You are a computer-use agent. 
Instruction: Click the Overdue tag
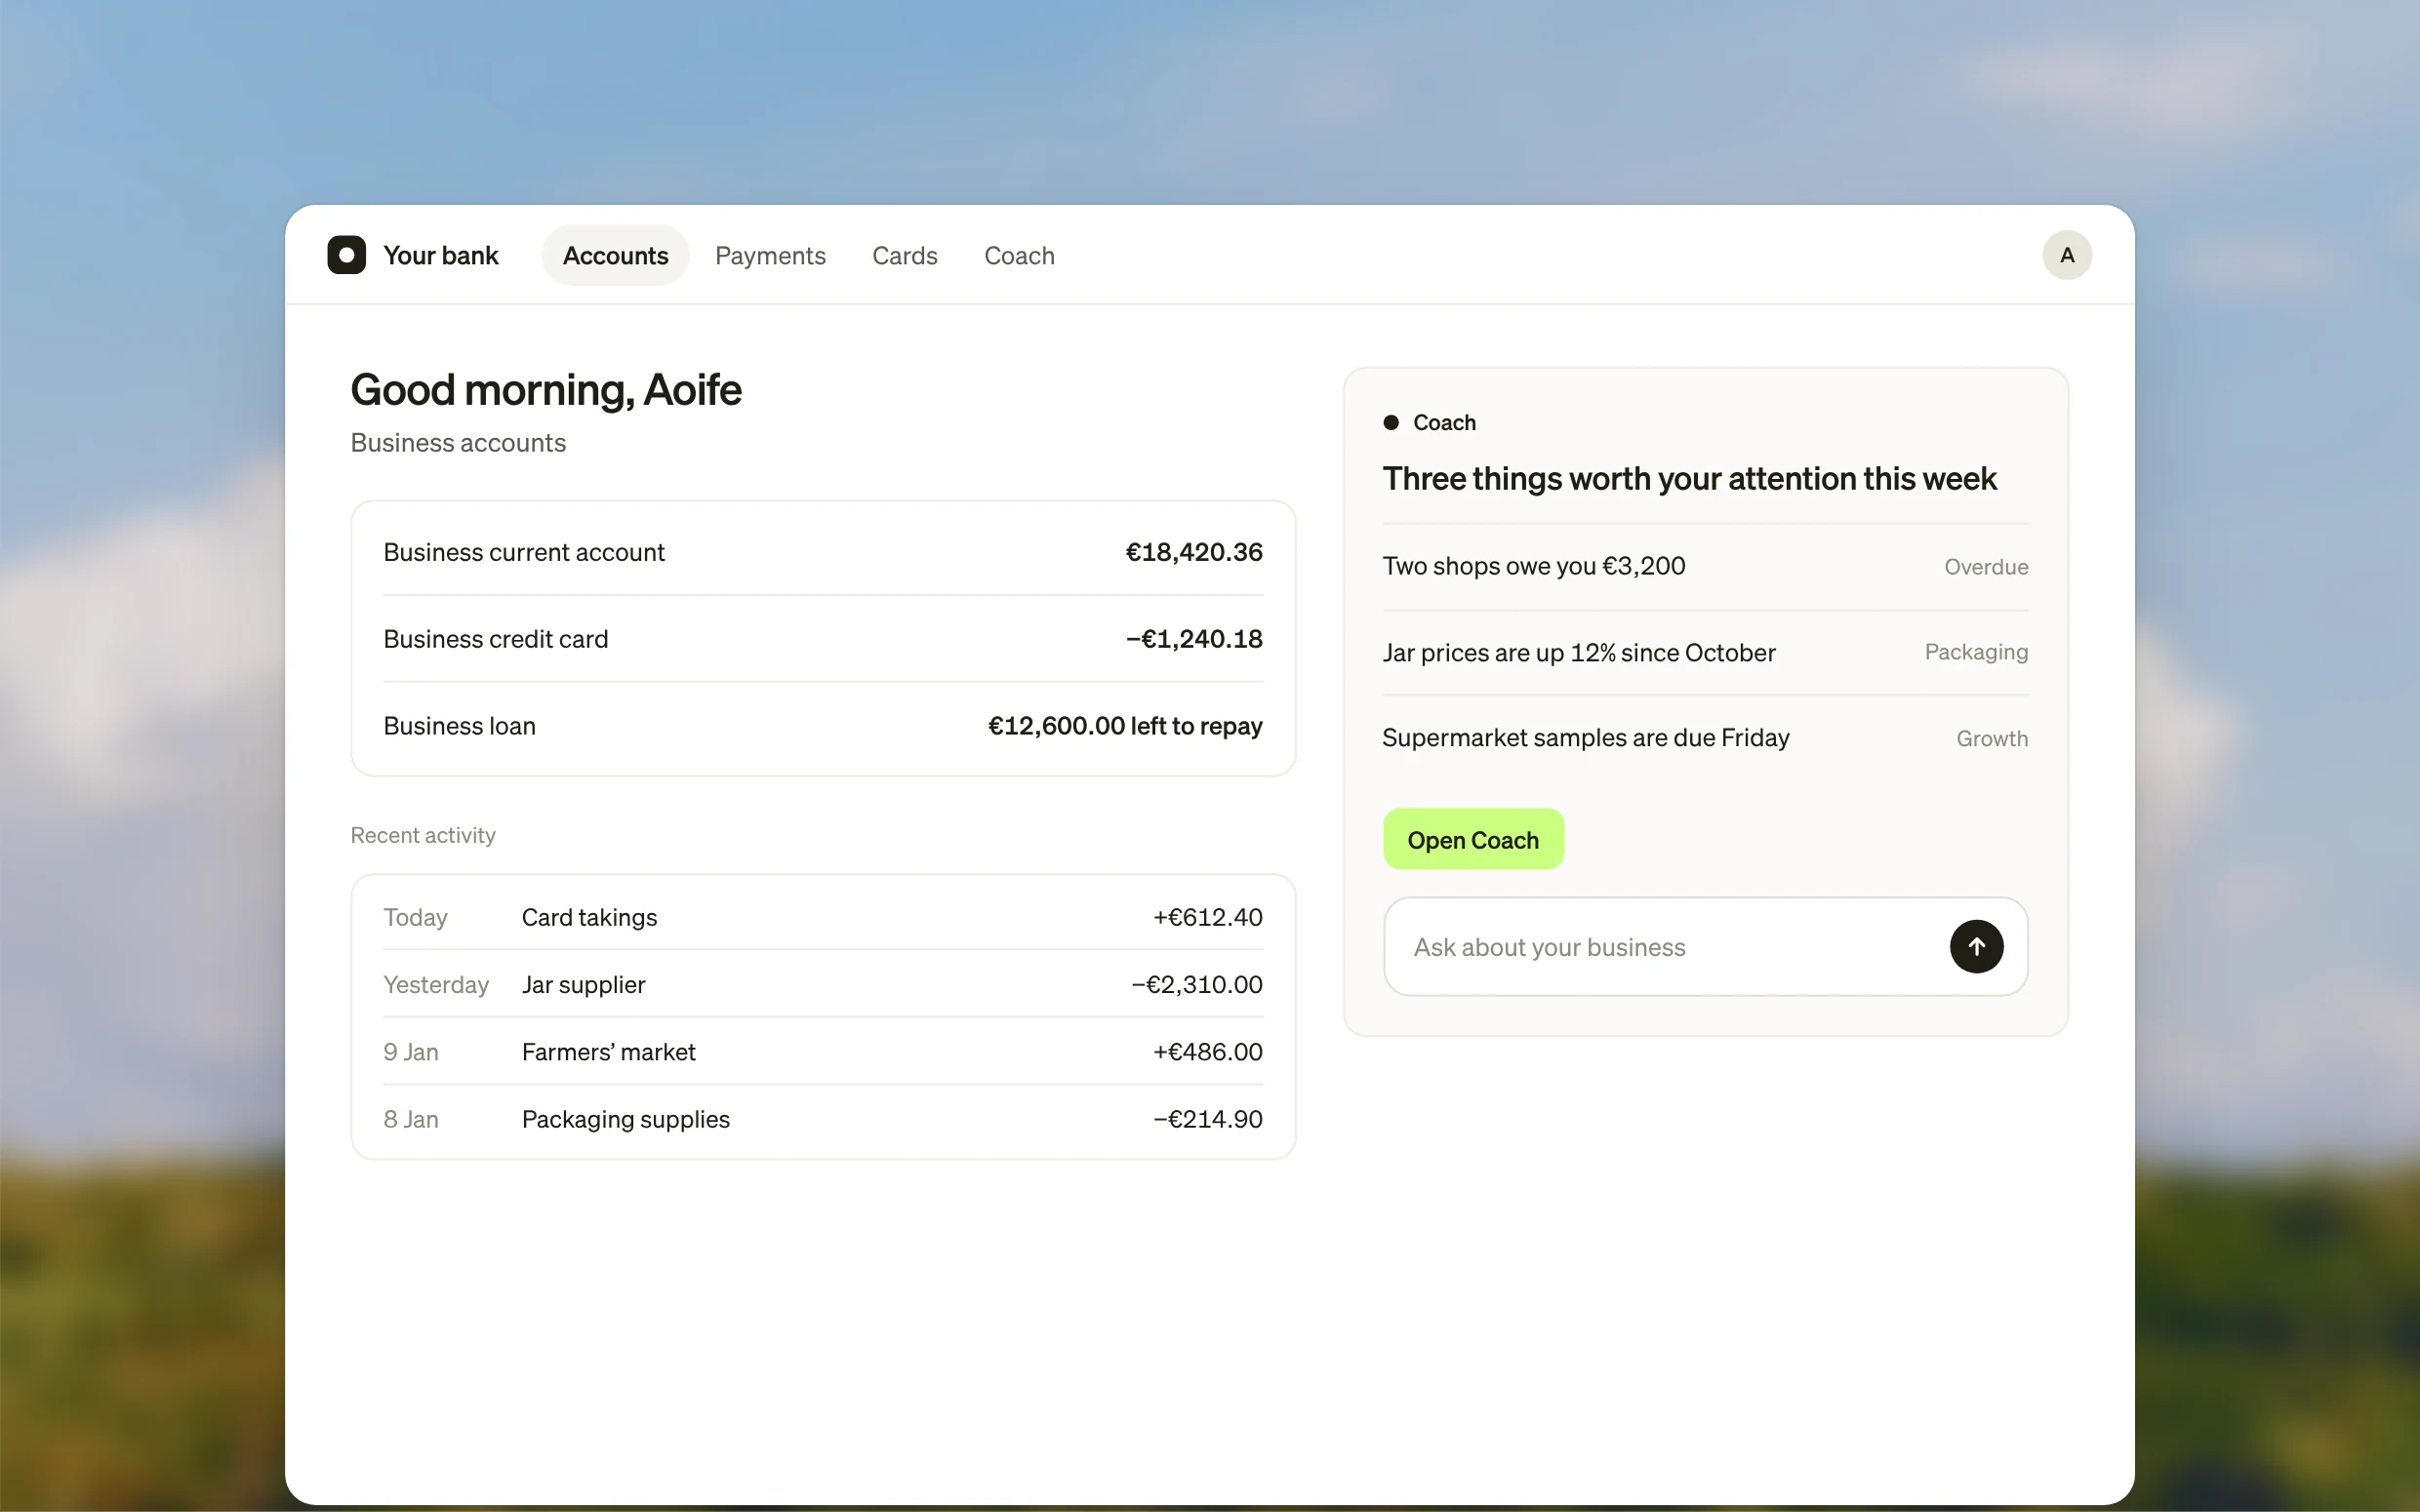pos(1985,567)
